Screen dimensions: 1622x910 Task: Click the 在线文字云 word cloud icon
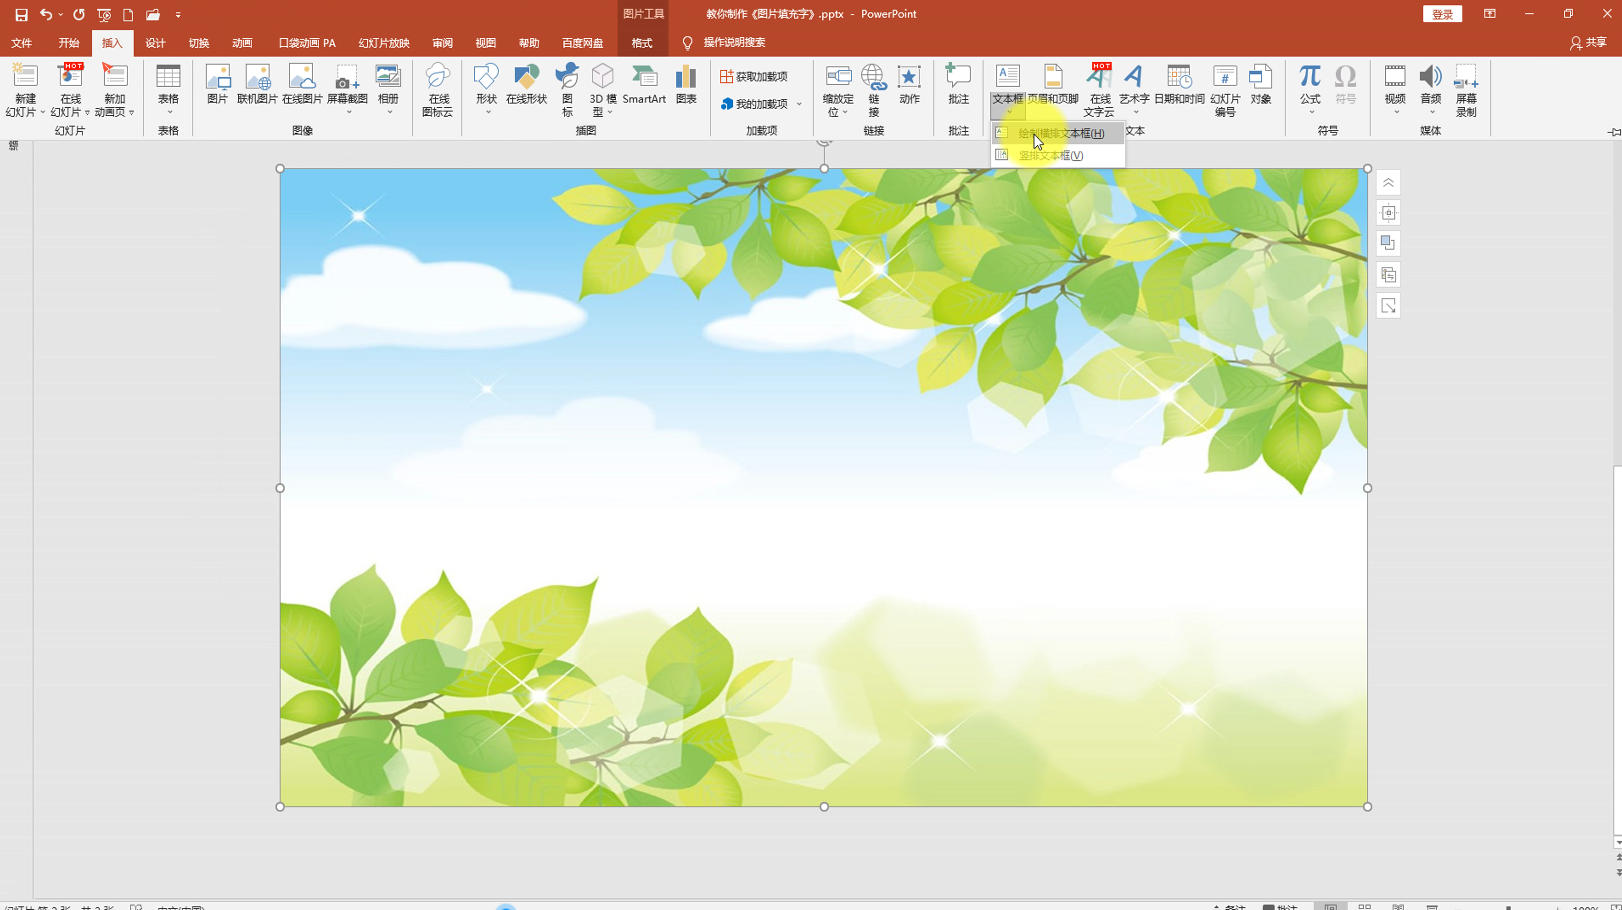pos(1098,90)
